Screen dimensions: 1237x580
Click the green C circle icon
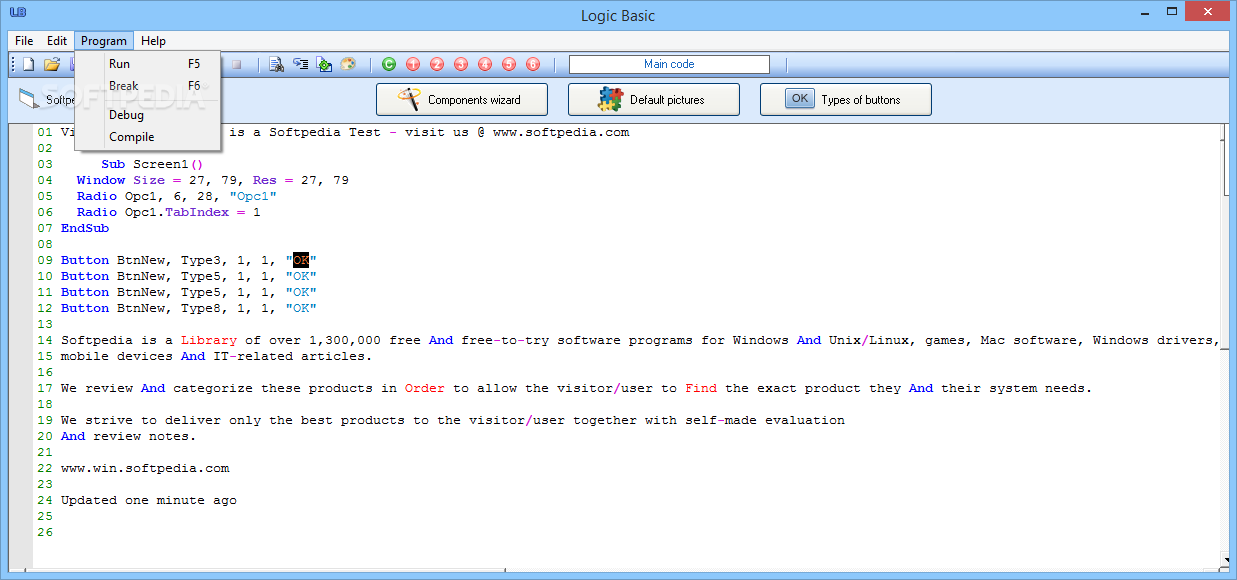(x=389, y=64)
